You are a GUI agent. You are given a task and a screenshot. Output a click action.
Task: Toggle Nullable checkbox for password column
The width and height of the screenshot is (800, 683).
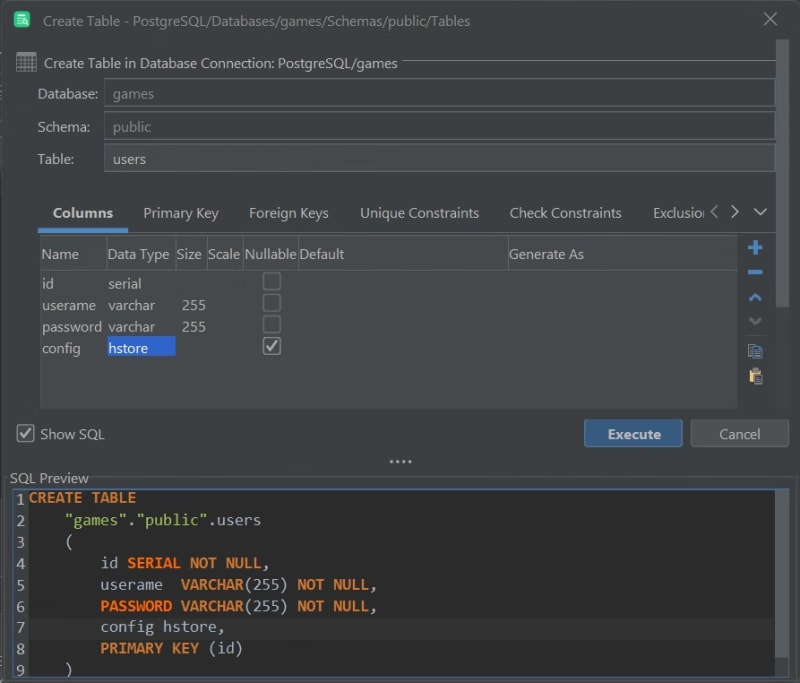(x=271, y=324)
